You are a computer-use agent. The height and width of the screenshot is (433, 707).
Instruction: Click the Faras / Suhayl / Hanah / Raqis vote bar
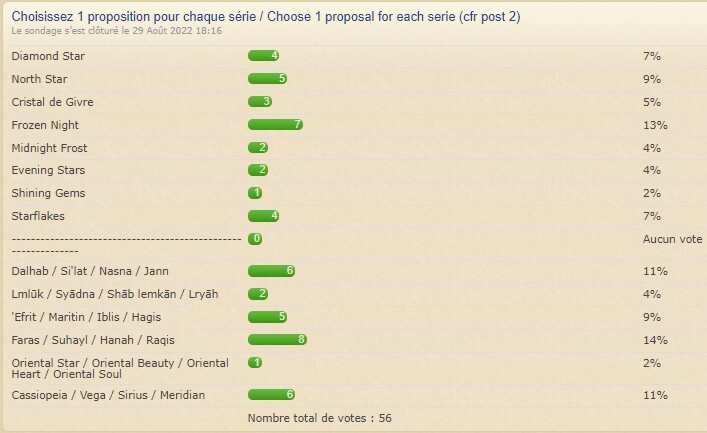[277, 340]
